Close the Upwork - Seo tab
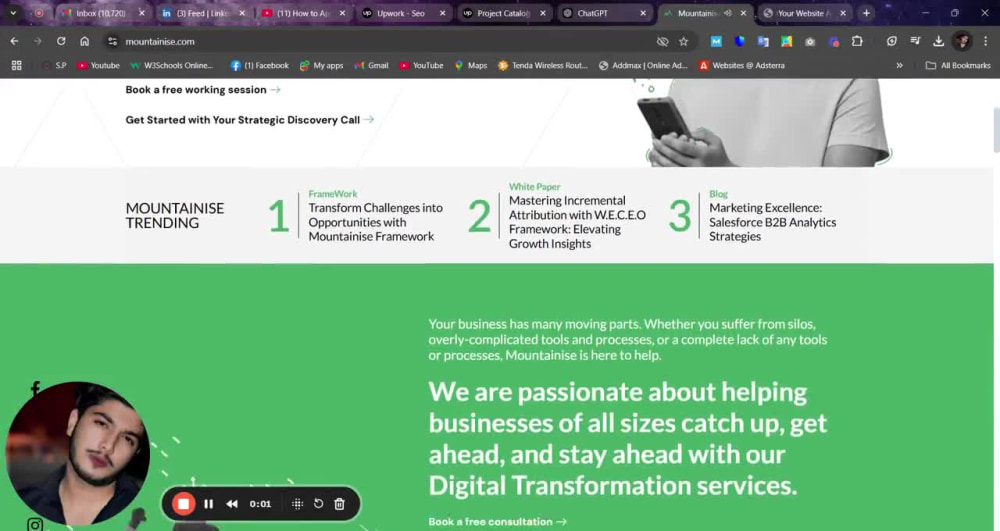This screenshot has width=1000, height=531. click(x=443, y=13)
